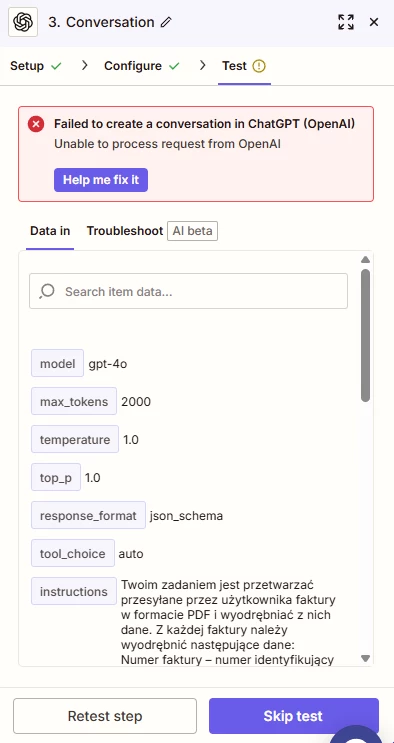Click the scrollbar up arrow in data panel
394x743 pixels.
[x=365, y=260]
